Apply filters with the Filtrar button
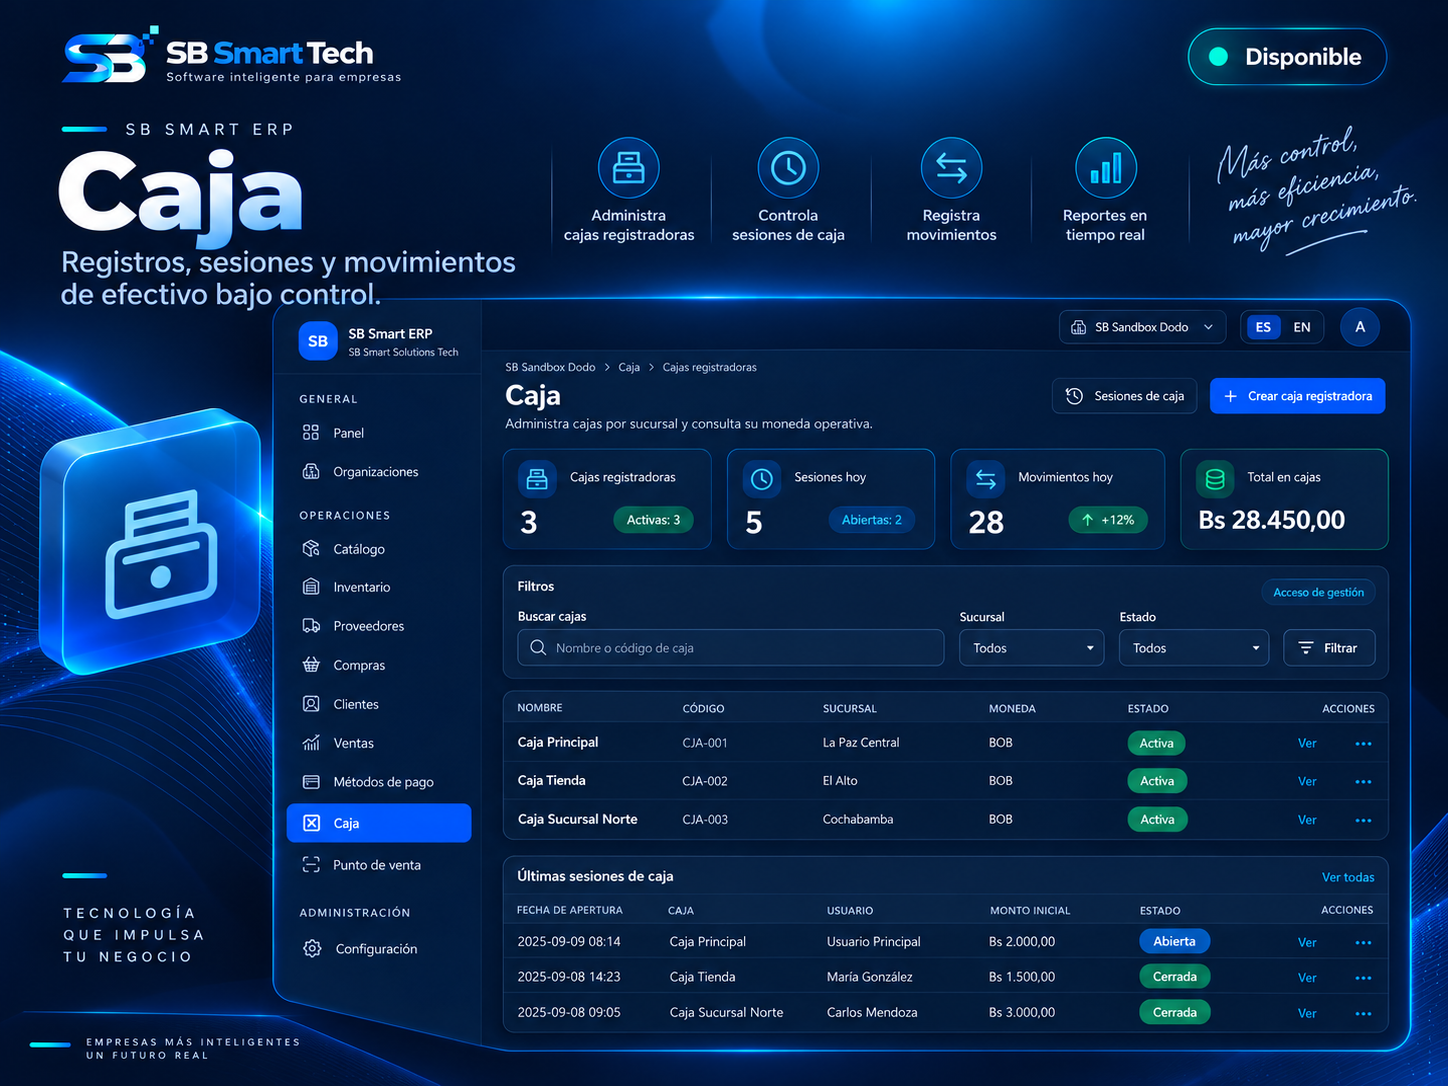Viewport: 1448px width, 1086px height. (x=1329, y=648)
